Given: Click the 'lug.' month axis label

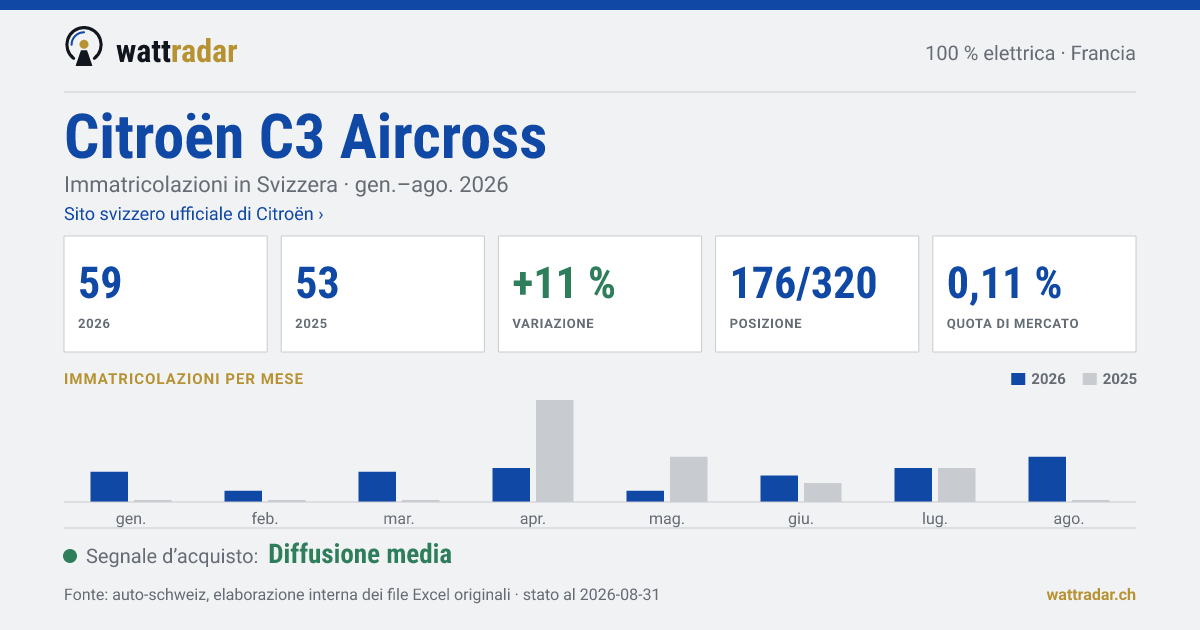Looking at the screenshot, I should [935, 519].
